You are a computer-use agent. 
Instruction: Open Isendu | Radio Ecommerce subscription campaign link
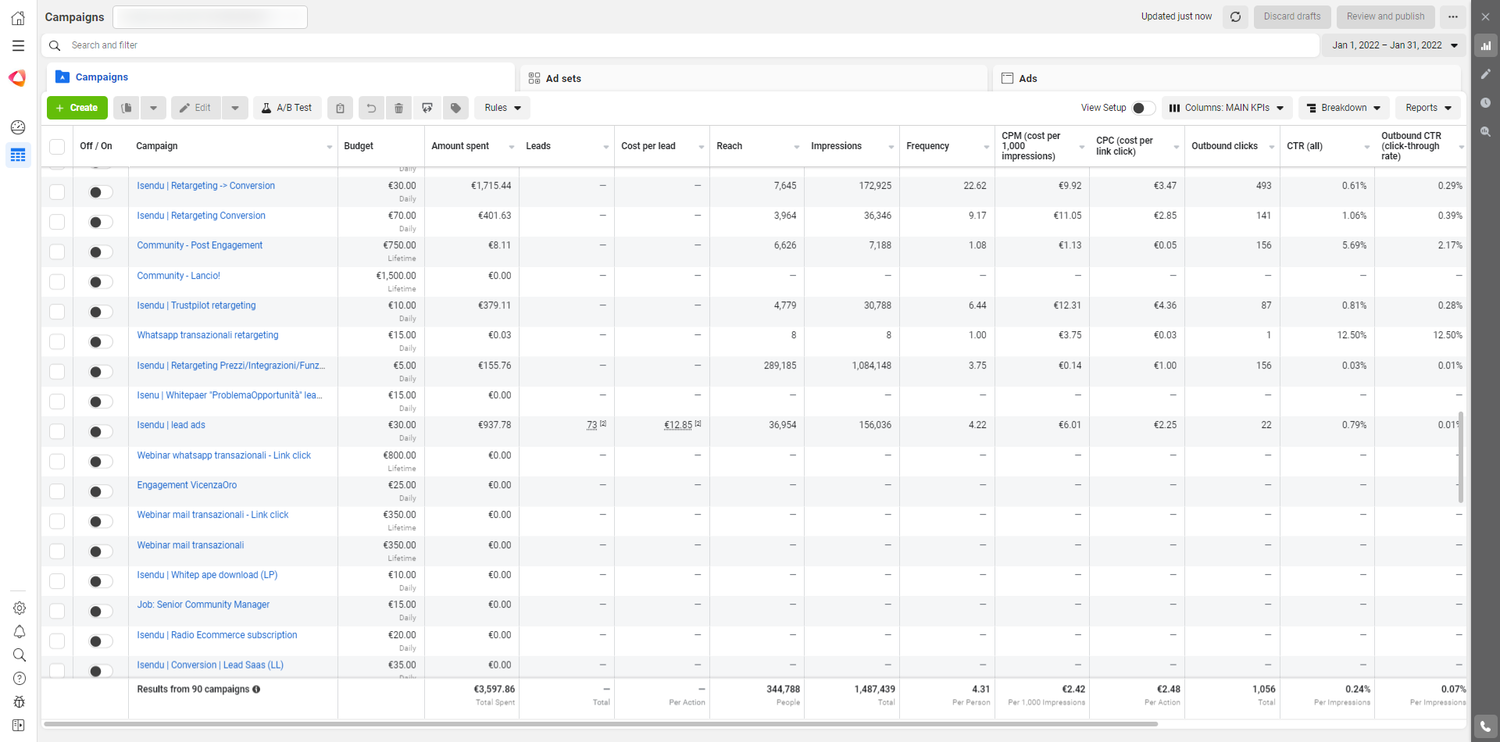click(217, 635)
